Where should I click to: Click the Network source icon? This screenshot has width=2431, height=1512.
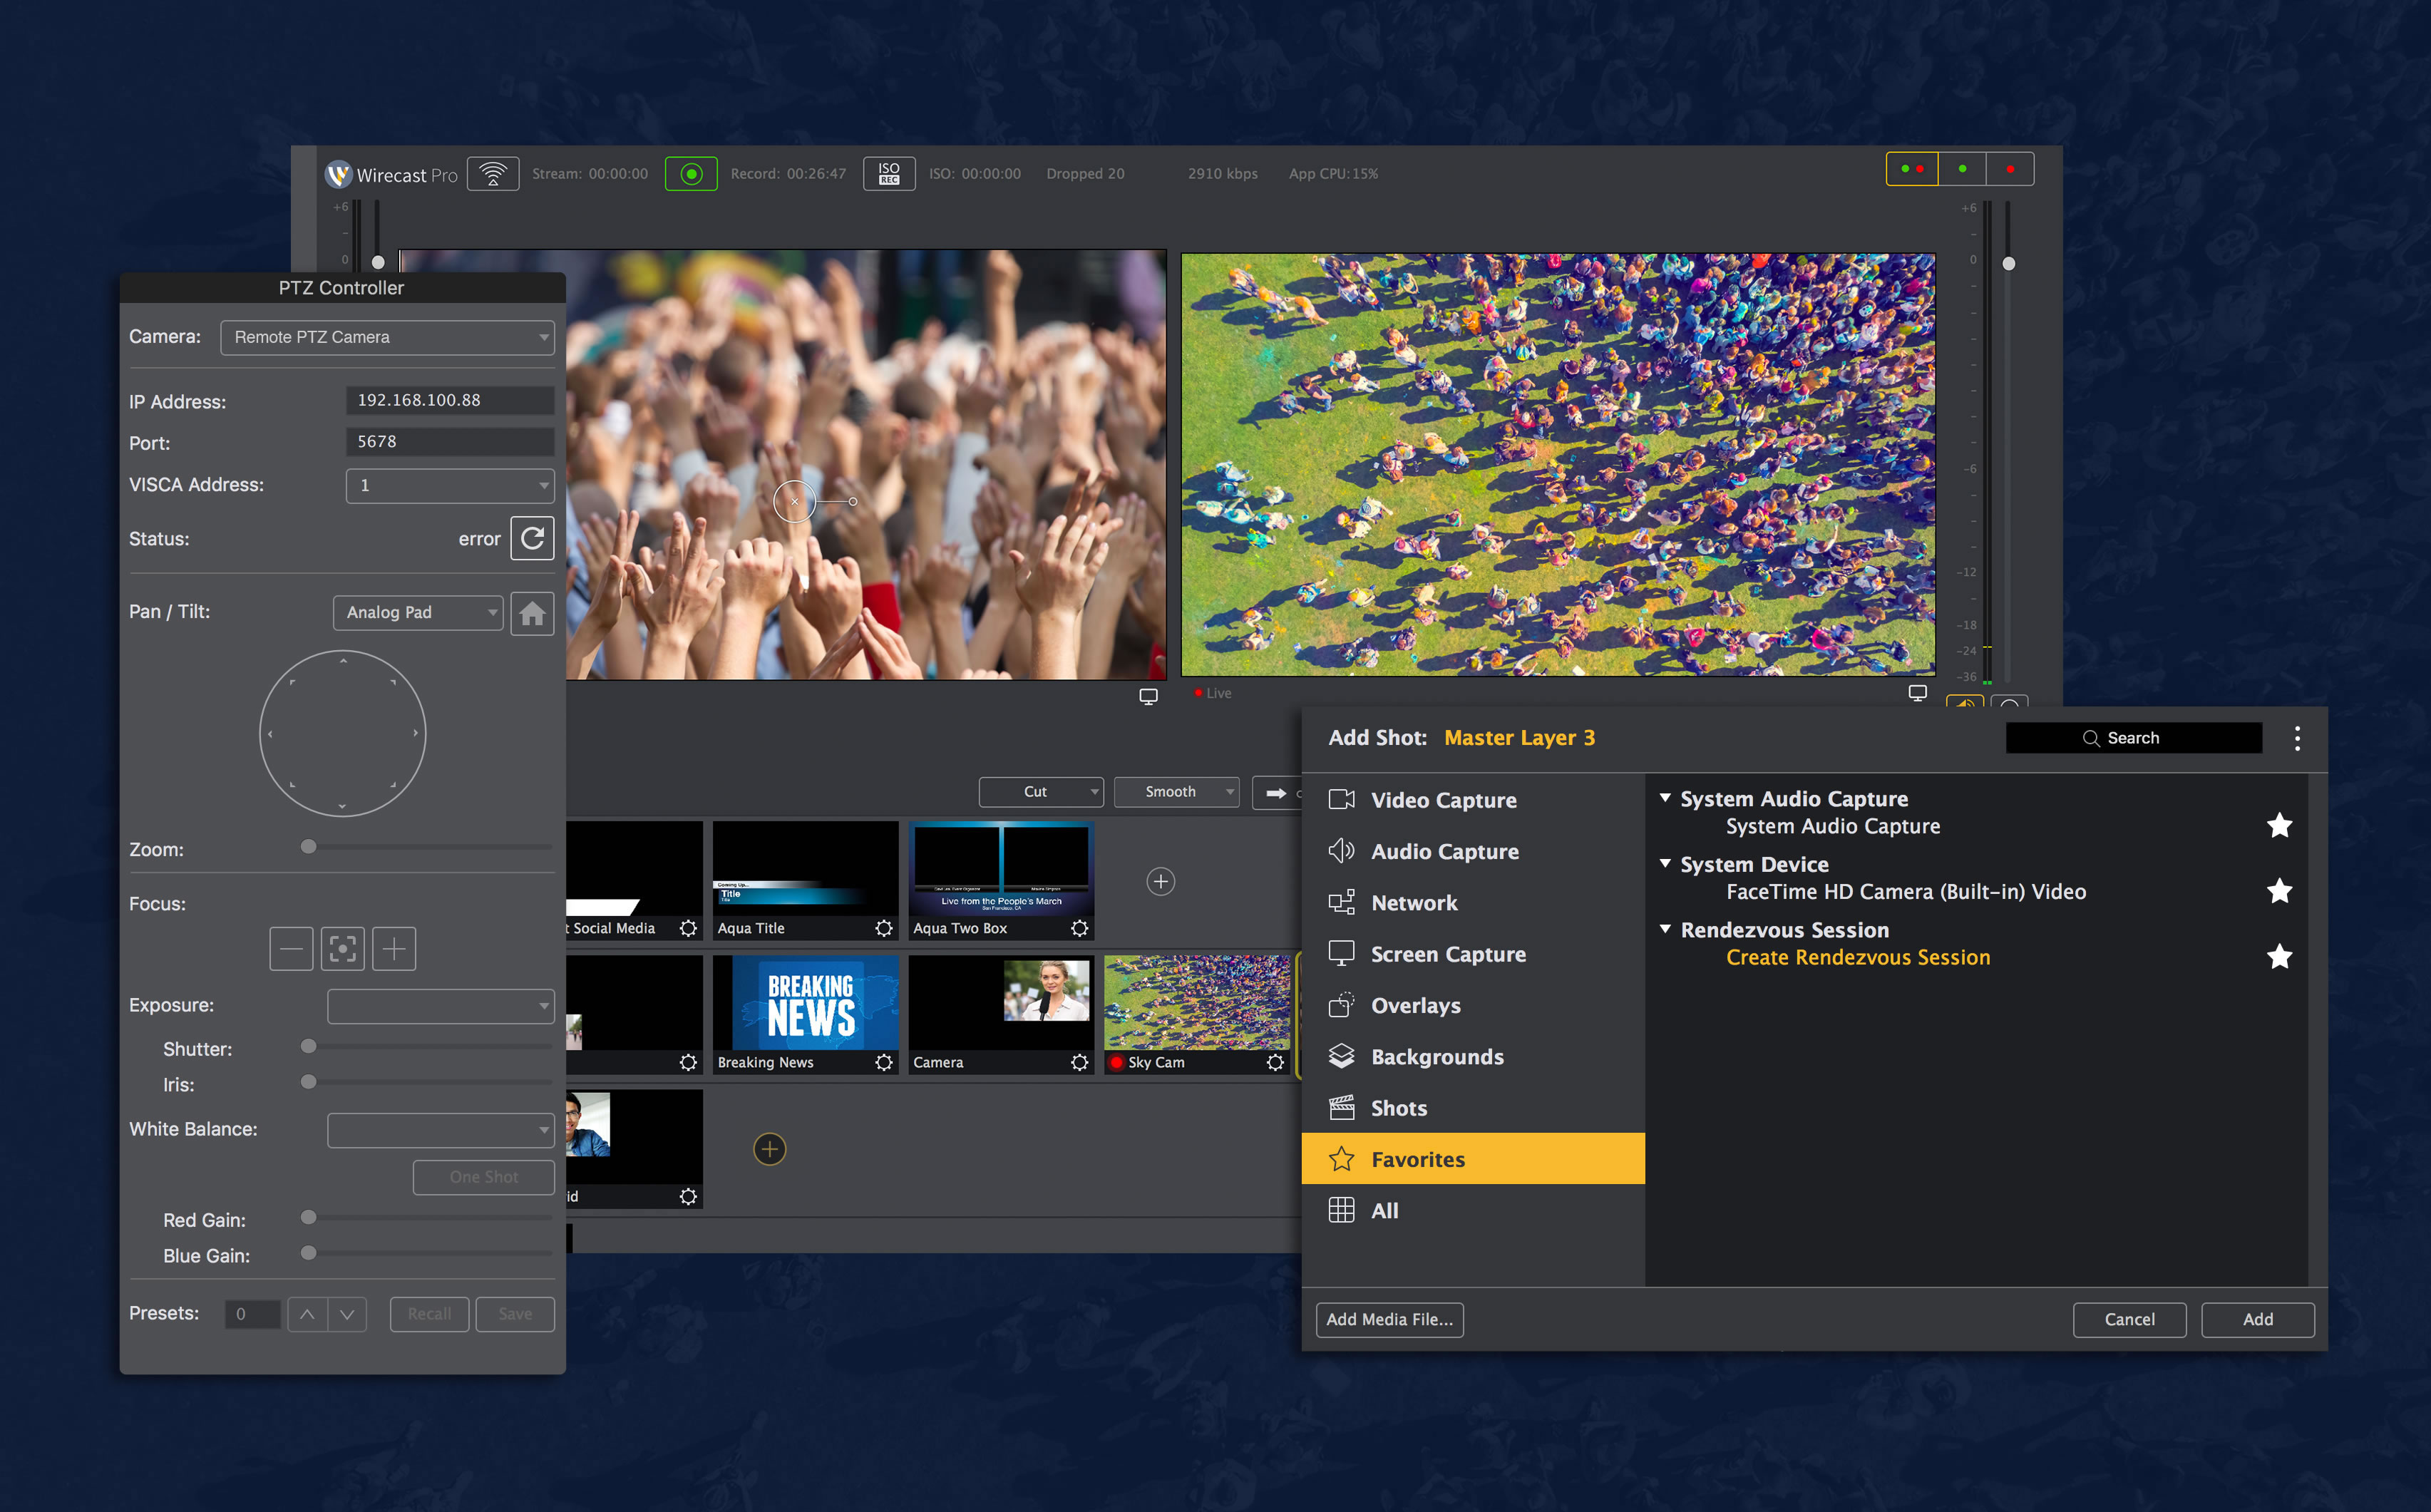(x=1341, y=902)
